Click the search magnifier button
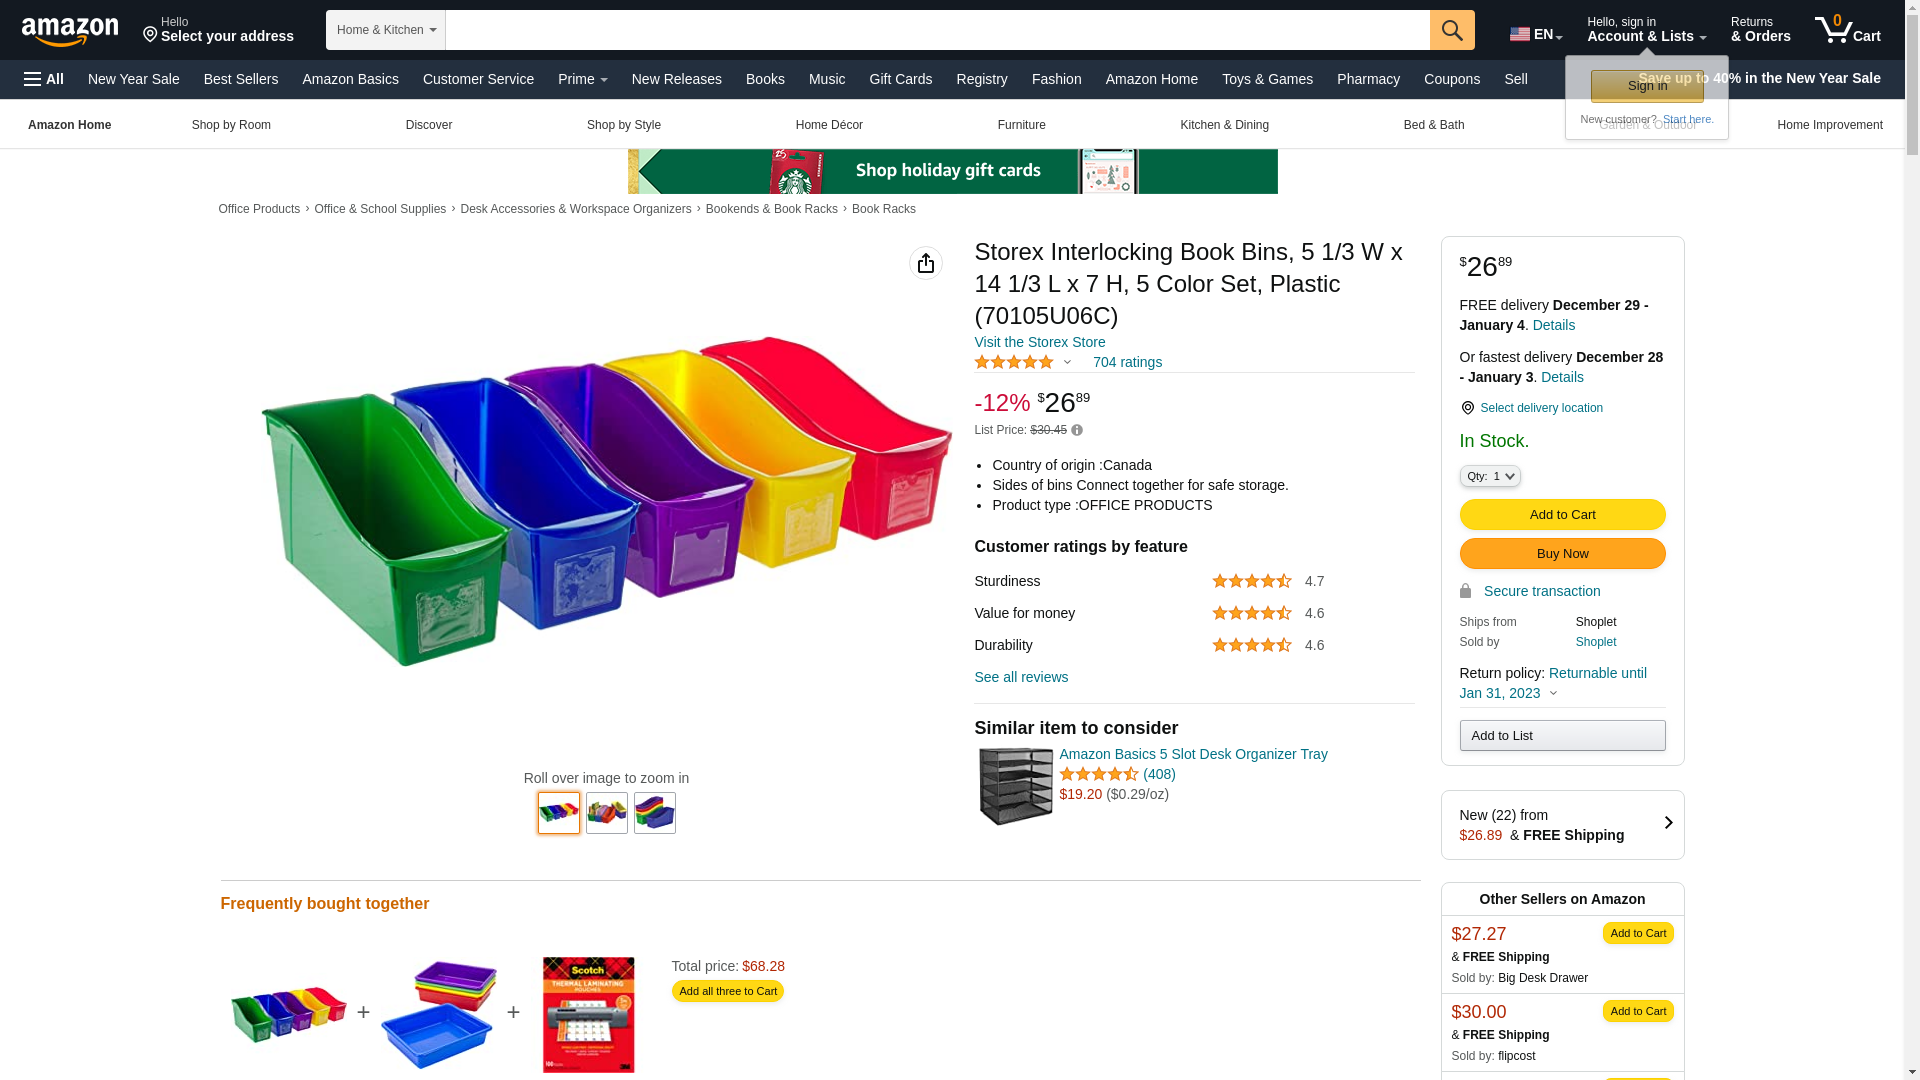The image size is (1920, 1080). [x=1452, y=30]
